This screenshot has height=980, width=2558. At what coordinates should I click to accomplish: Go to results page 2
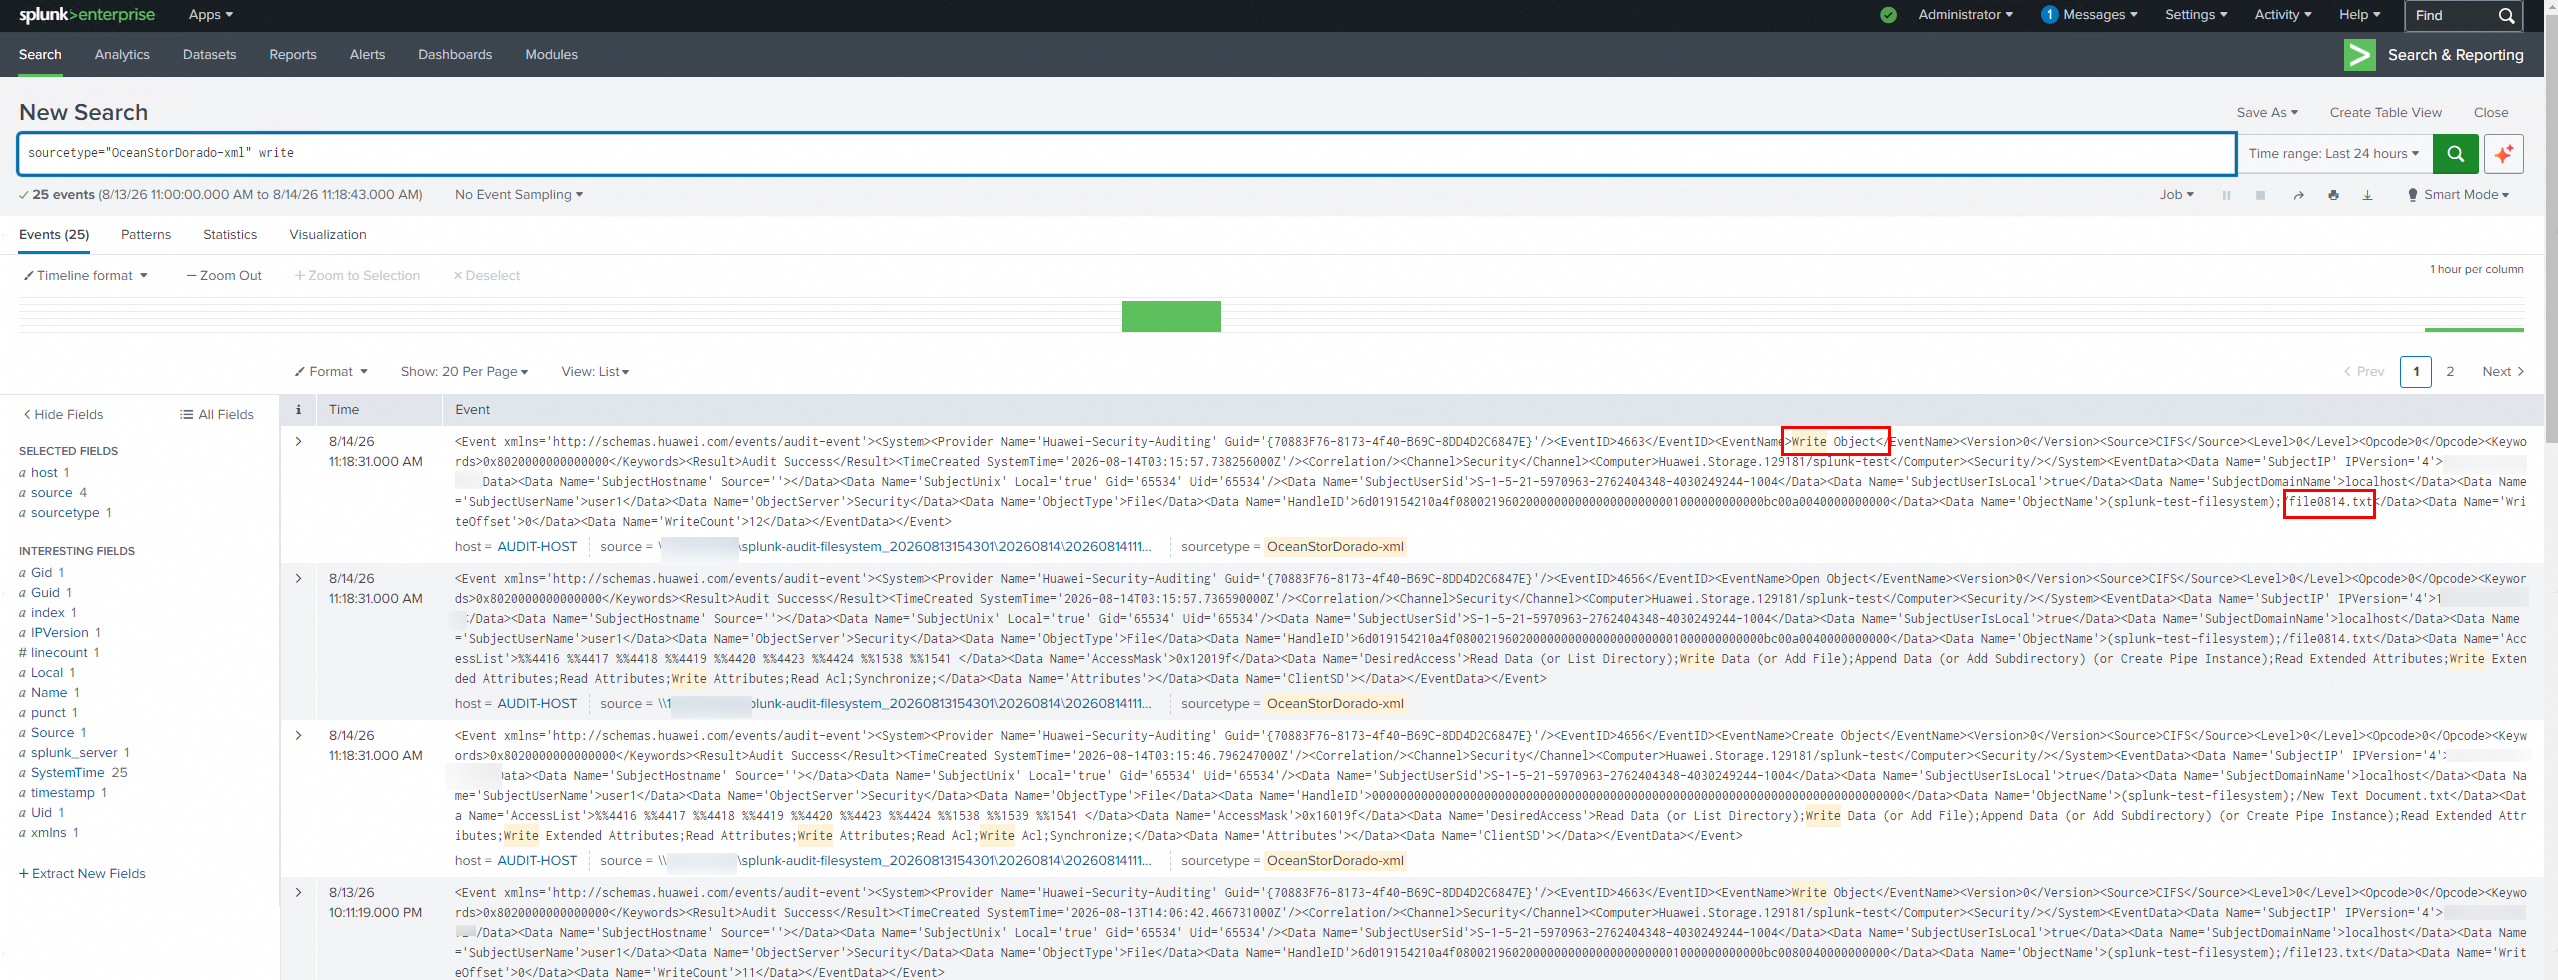(x=2450, y=372)
